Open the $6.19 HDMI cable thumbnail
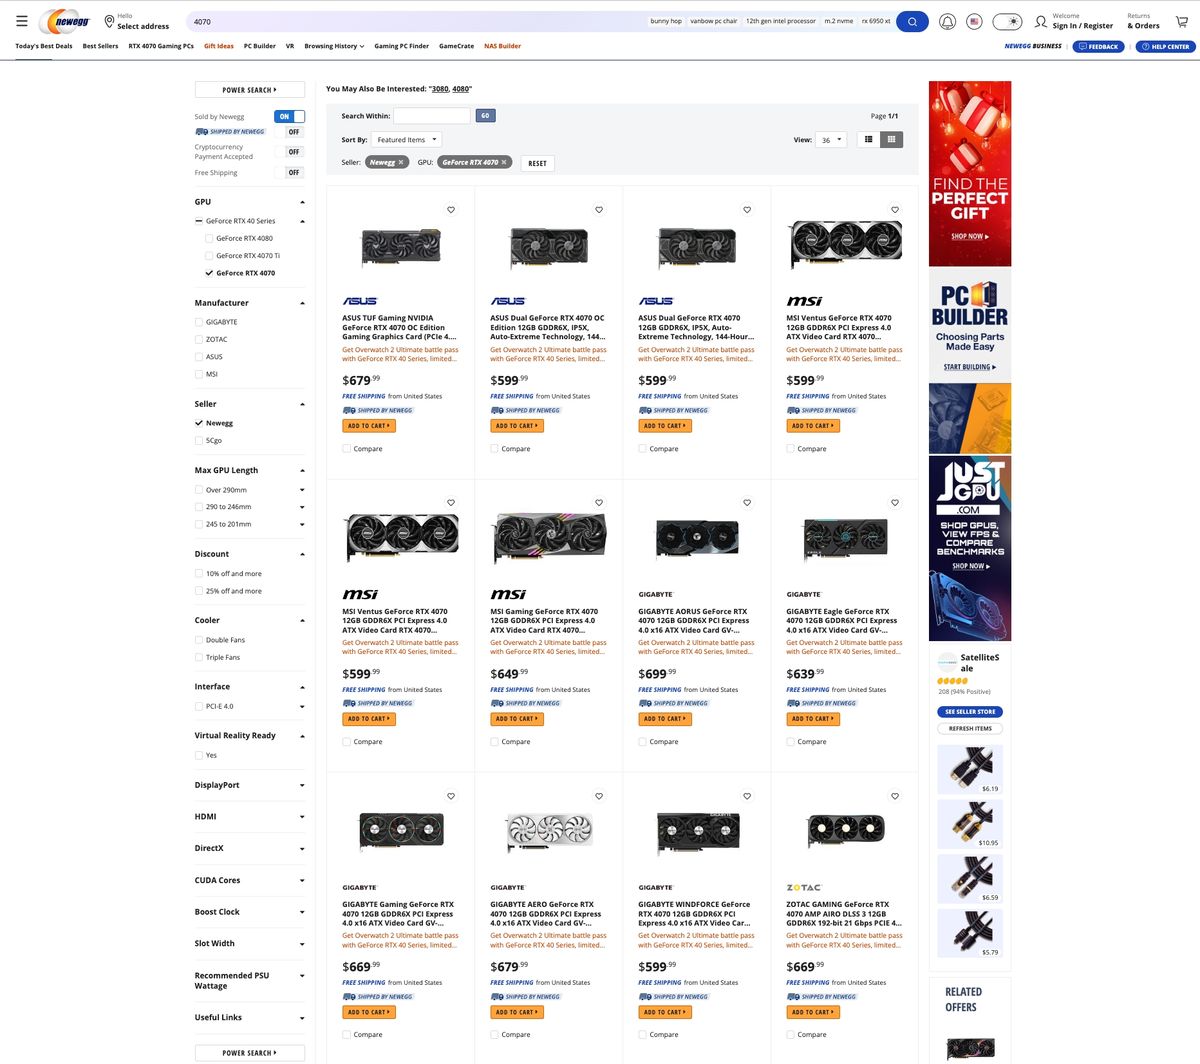The height and width of the screenshot is (1064, 1200). (970, 768)
